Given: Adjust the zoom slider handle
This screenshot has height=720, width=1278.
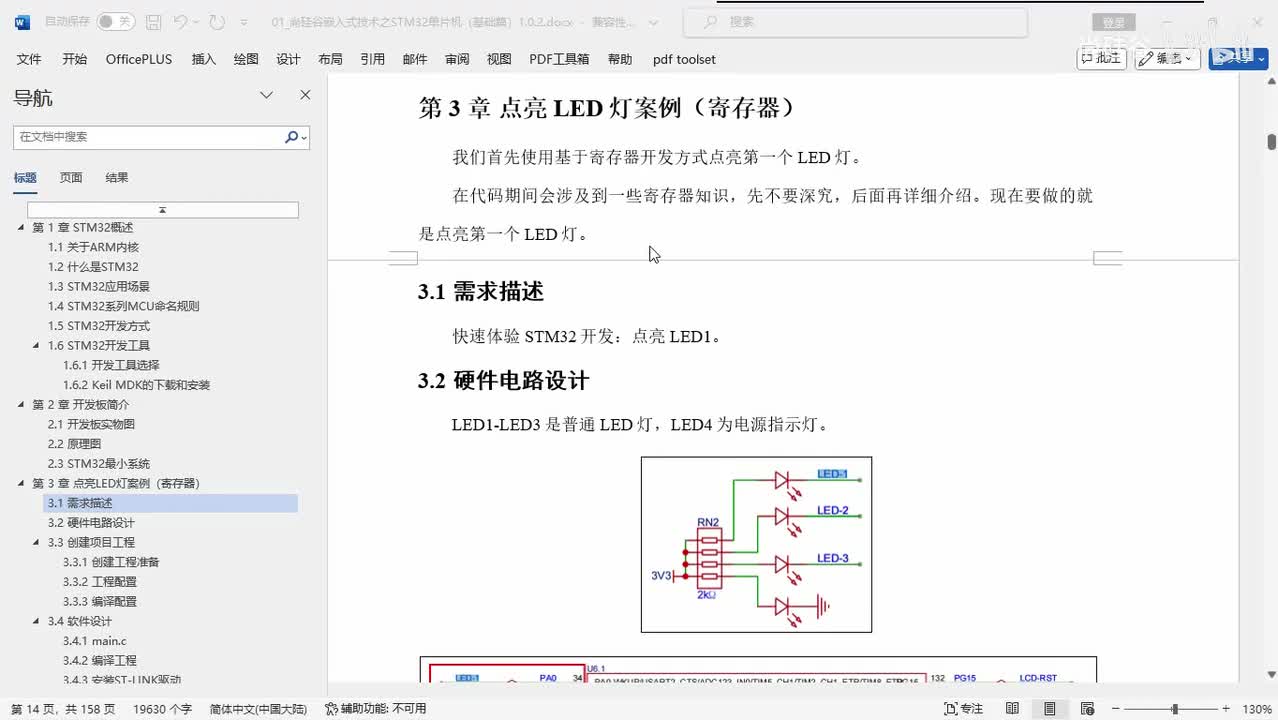Looking at the screenshot, I should tap(1175, 709).
